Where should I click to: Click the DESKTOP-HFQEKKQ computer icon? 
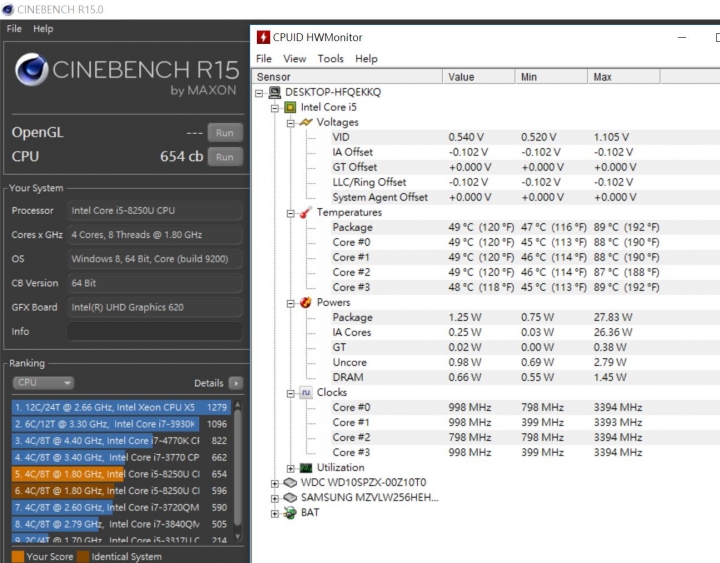pos(275,92)
